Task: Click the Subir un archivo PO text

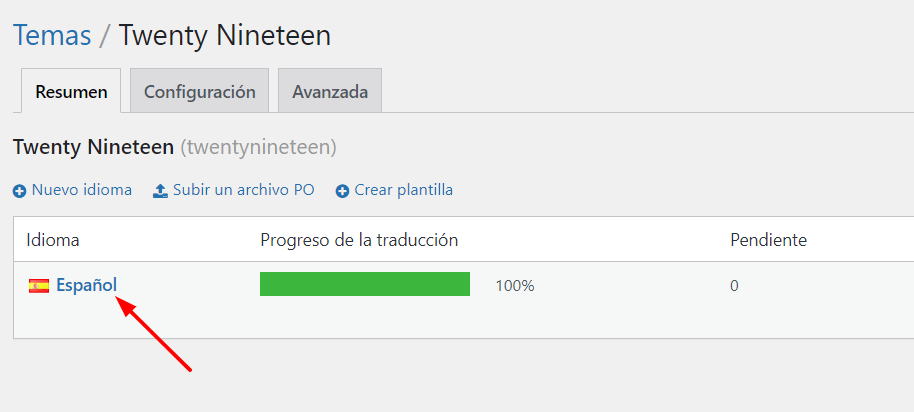Action: [x=244, y=190]
